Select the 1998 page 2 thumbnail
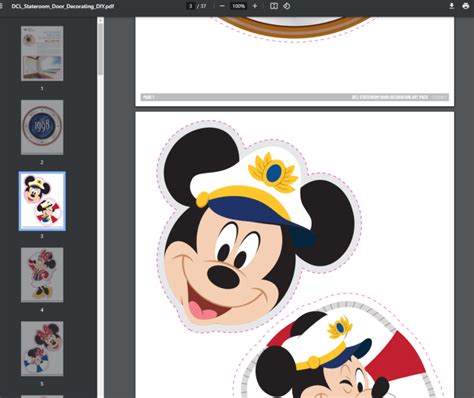 (42, 127)
